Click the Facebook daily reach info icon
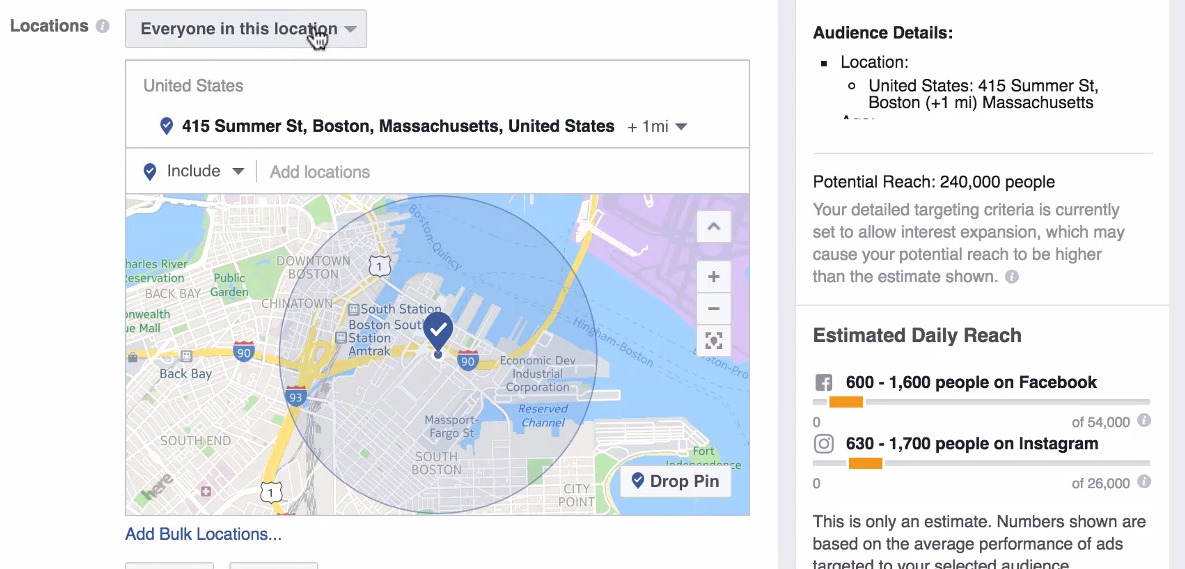The image size is (1185, 569). pyautogui.click(x=1144, y=420)
